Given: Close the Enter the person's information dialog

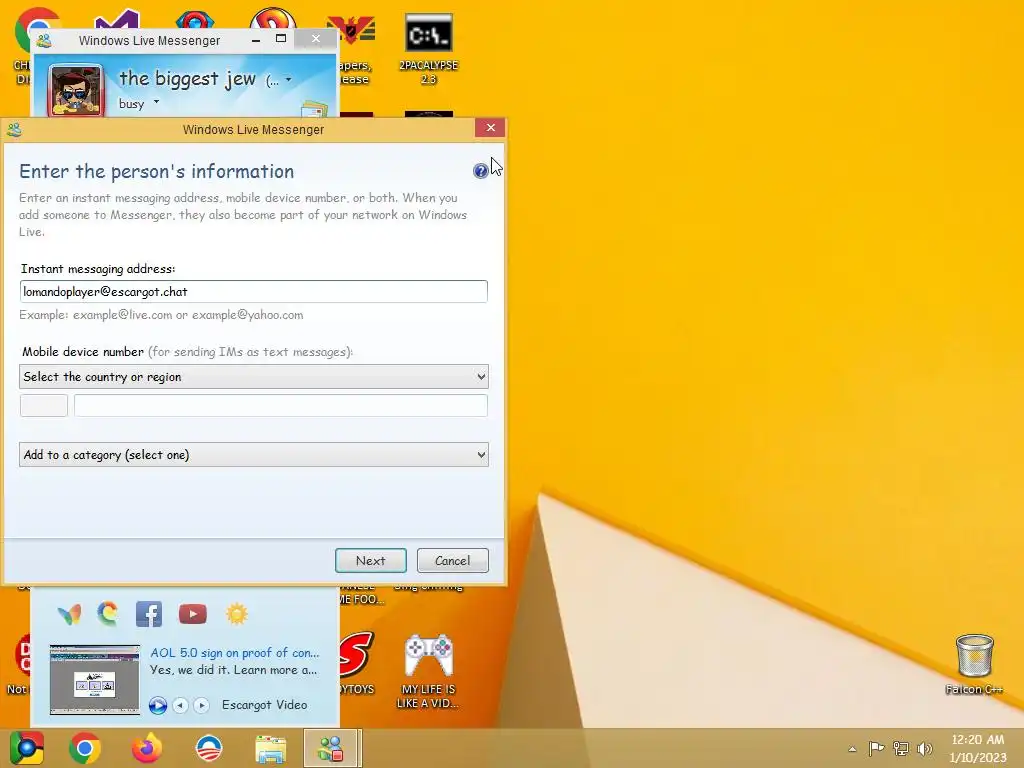Looking at the screenshot, I should click(x=490, y=128).
